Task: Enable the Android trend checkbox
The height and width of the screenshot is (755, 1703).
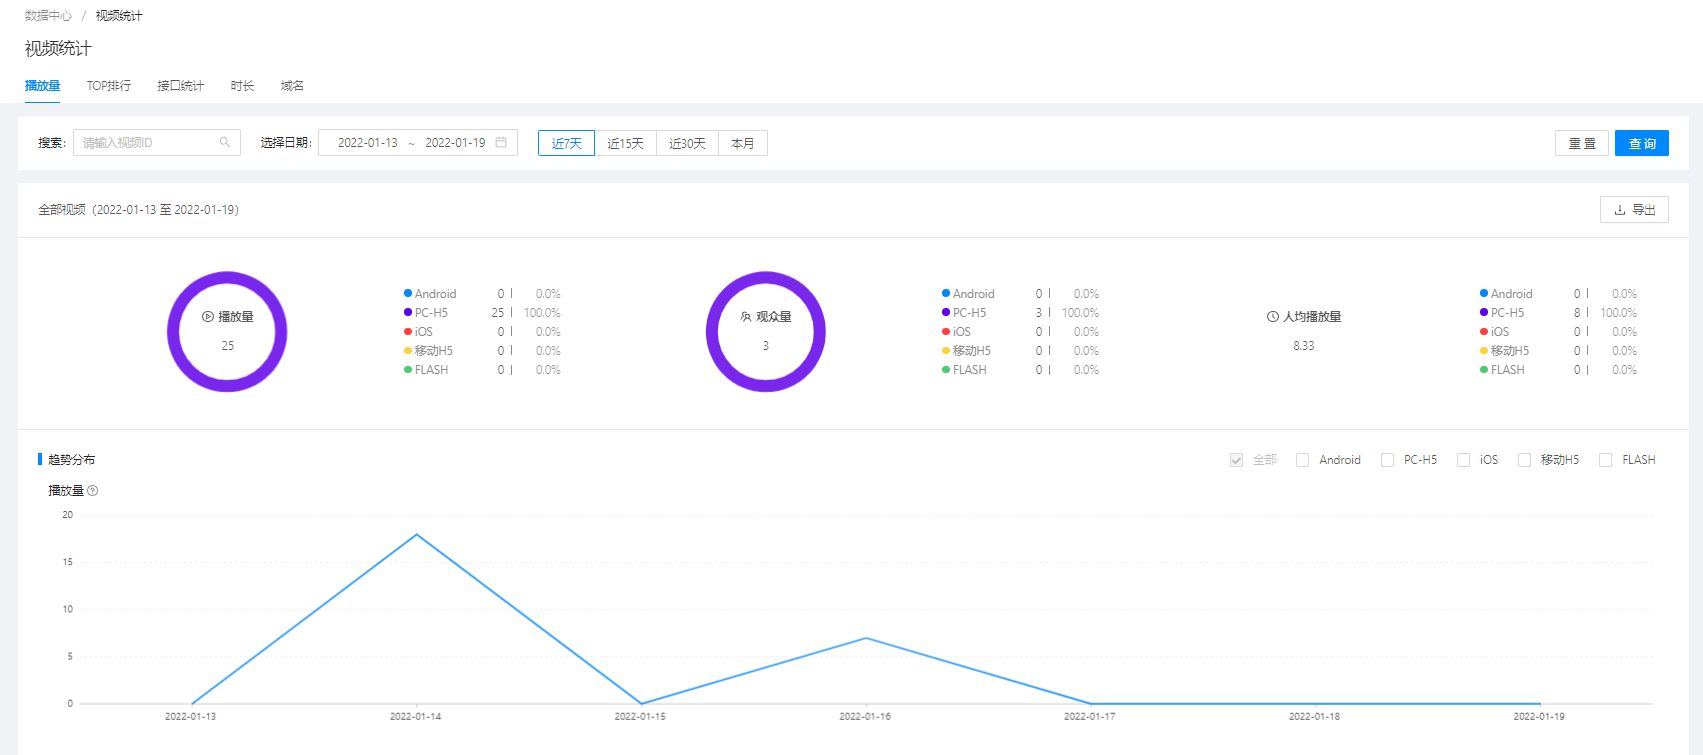Action: [1302, 460]
